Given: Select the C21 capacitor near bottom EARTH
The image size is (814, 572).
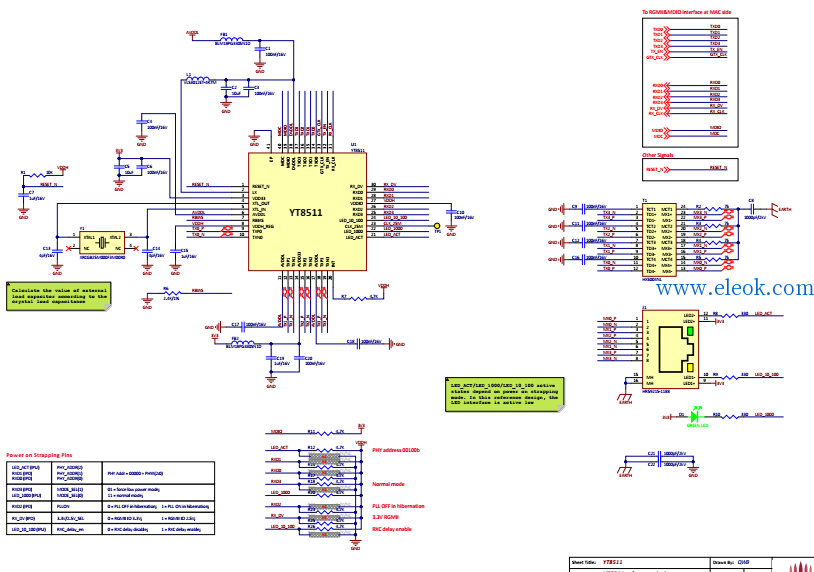Looking at the screenshot, I should tap(659, 455).
